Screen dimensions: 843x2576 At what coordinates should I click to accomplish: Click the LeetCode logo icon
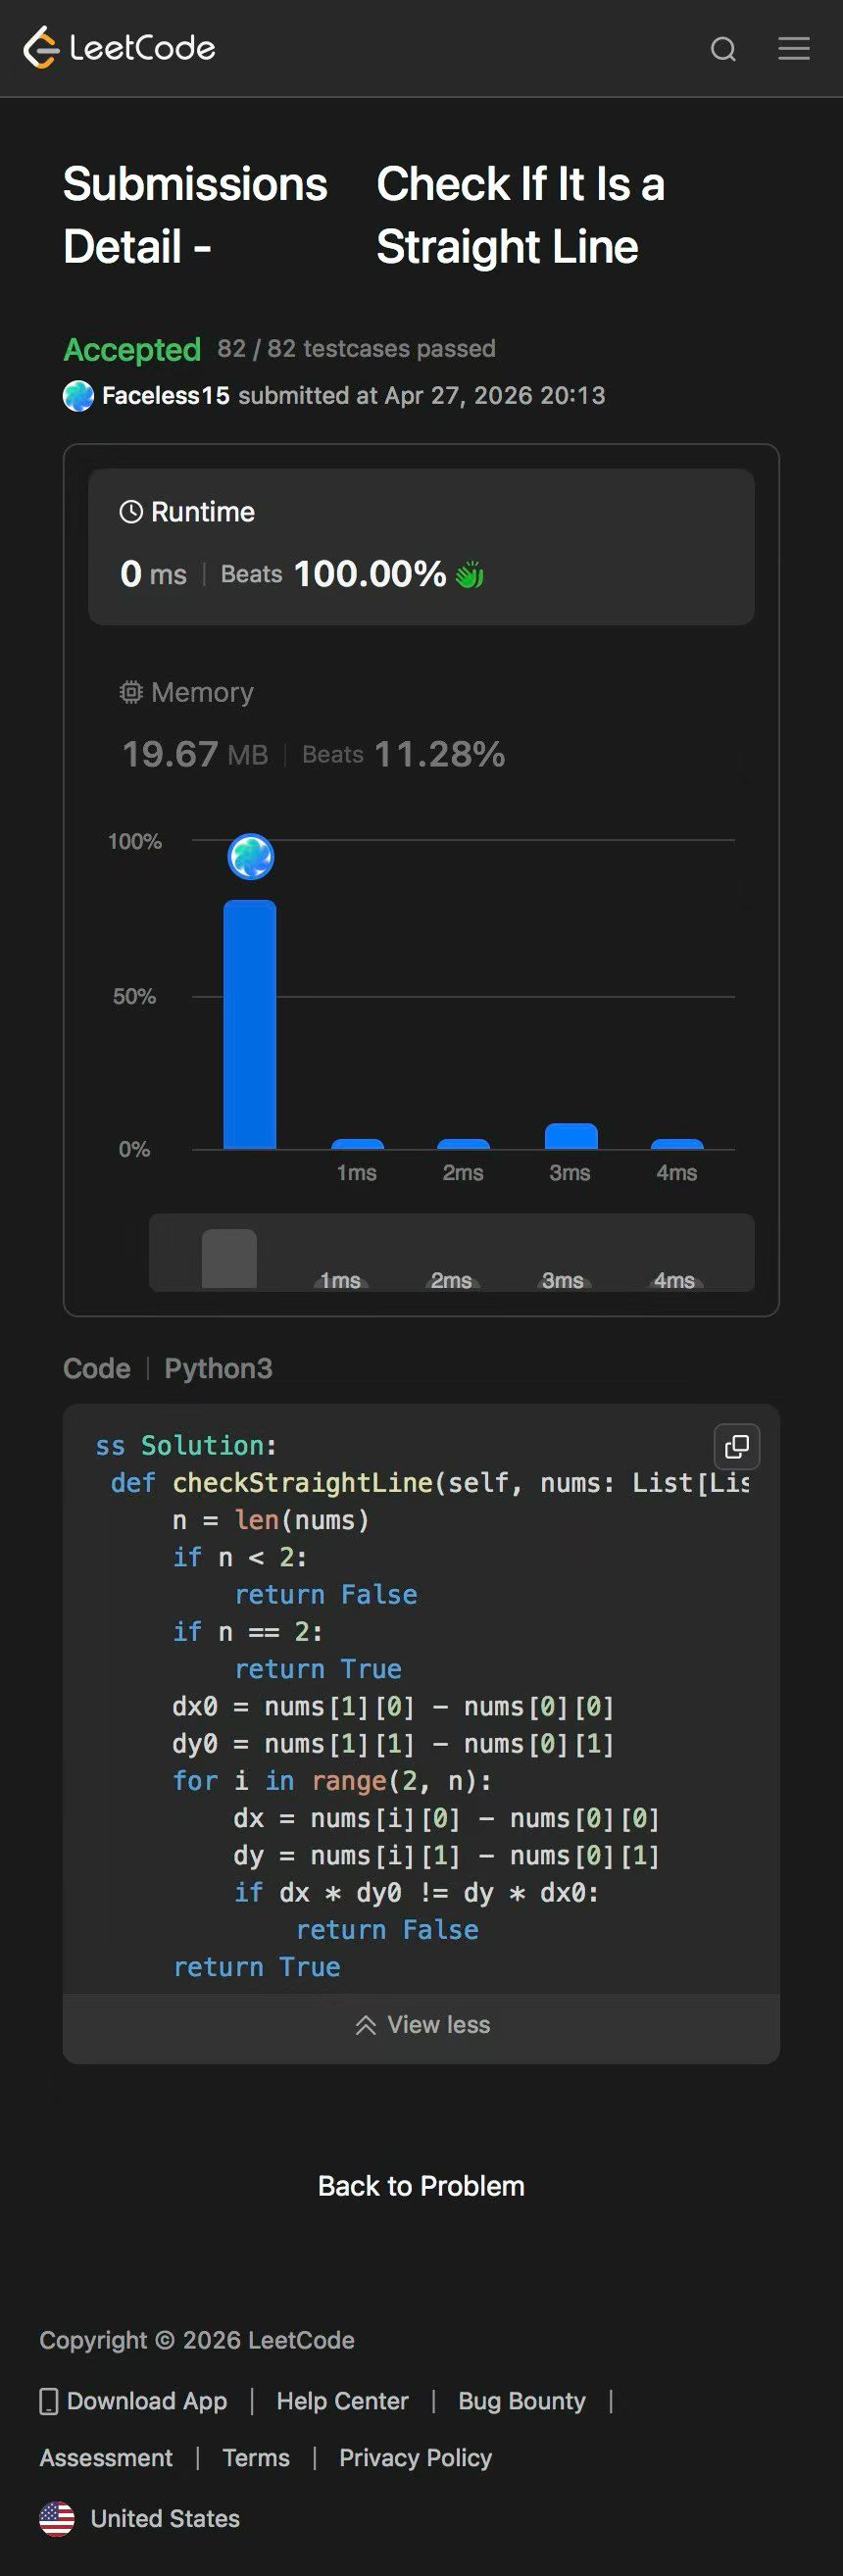pyautogui.click(x=41, y=48)
